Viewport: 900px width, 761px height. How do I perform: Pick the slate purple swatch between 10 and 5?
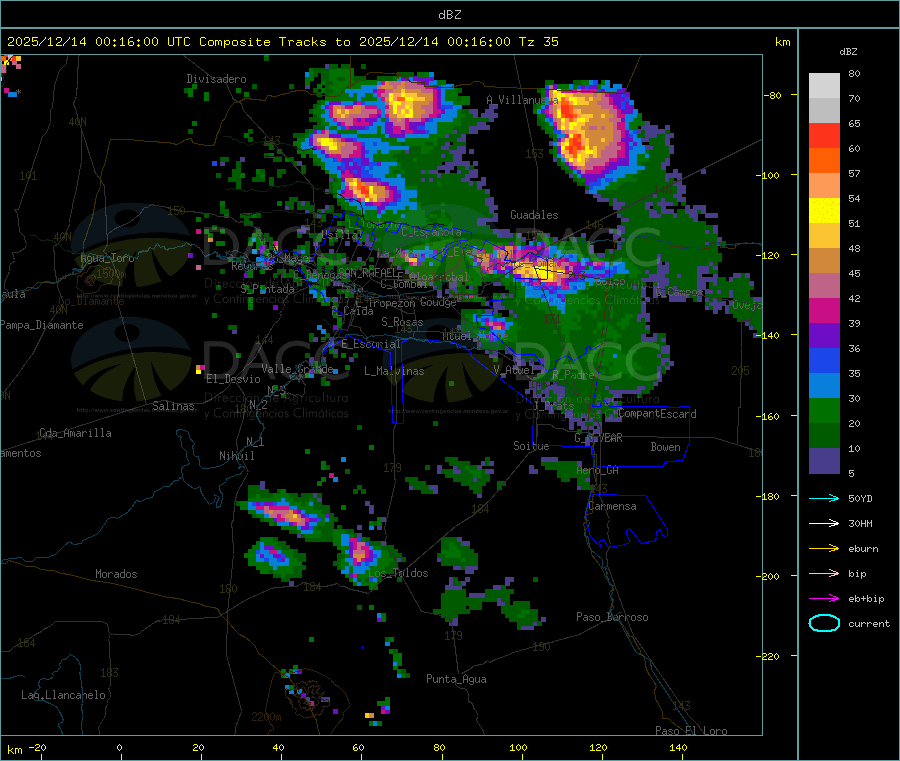point(824,461)
